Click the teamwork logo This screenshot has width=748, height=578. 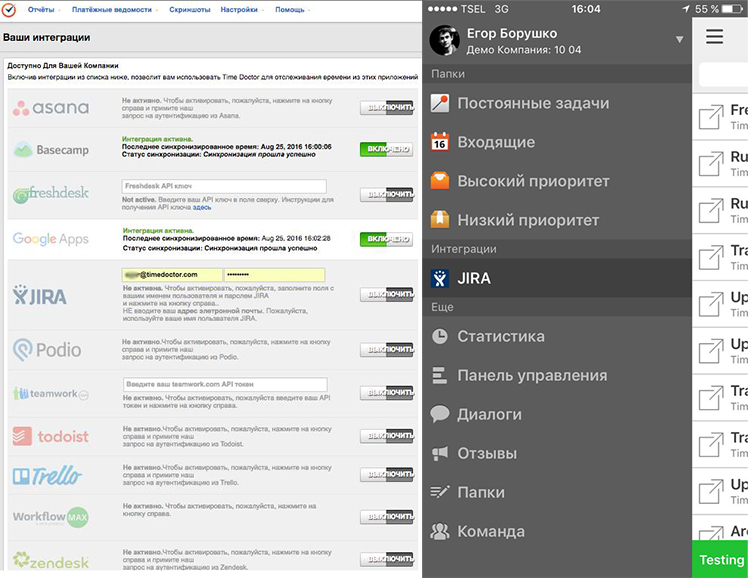pyautogui.click(x=51, y=394)
